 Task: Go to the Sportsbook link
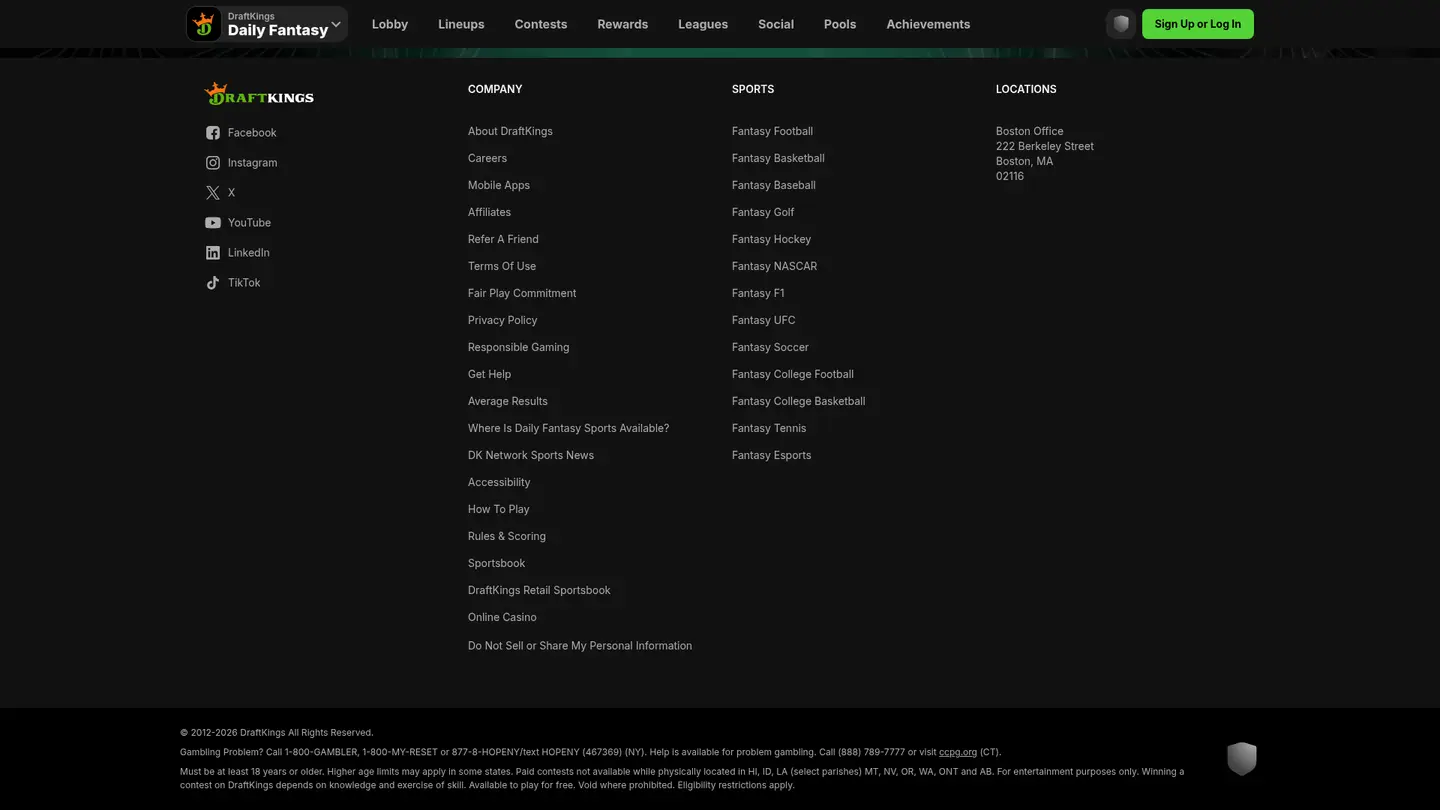(x=496, y=563)
